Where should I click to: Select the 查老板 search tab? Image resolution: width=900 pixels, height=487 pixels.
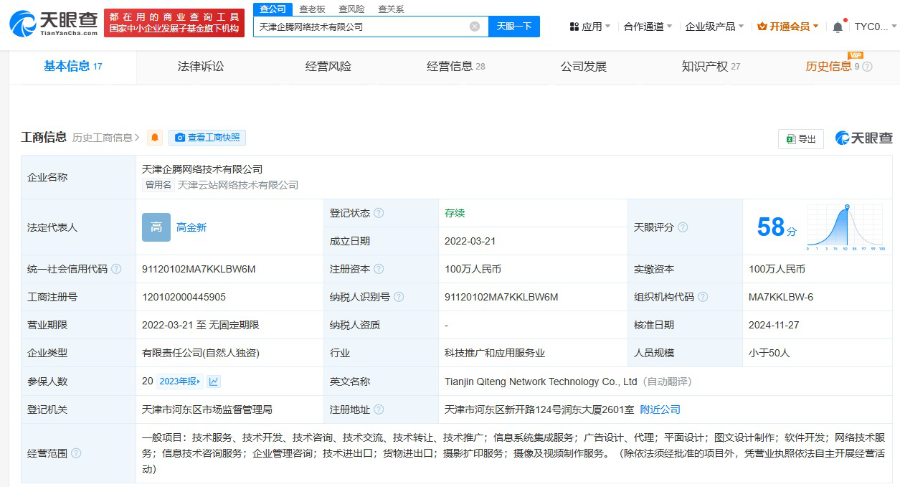pyautogui.click(x=312, y=9)
